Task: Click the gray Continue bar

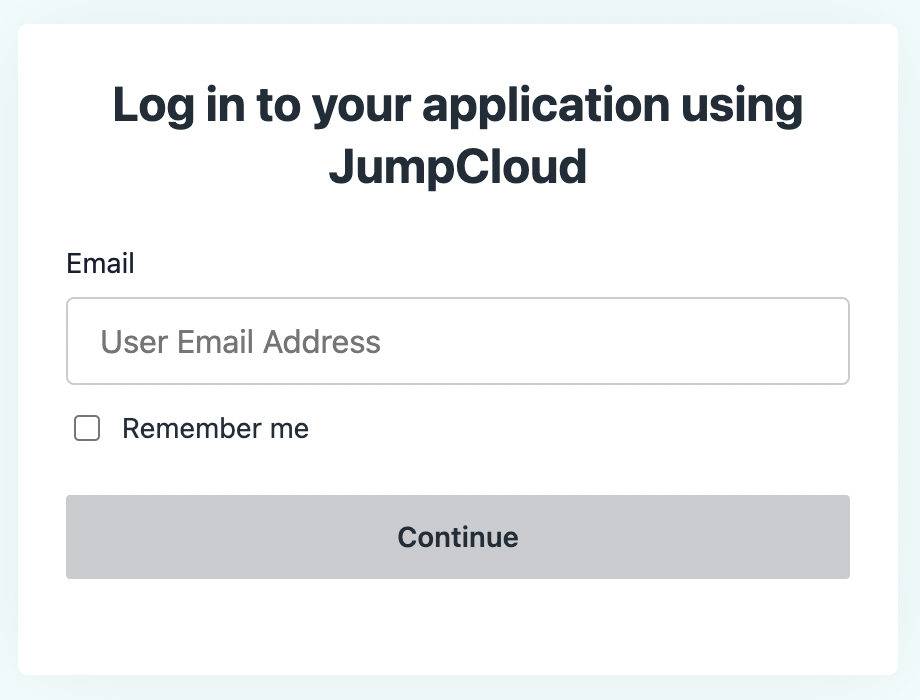Action: coord(457,537)
